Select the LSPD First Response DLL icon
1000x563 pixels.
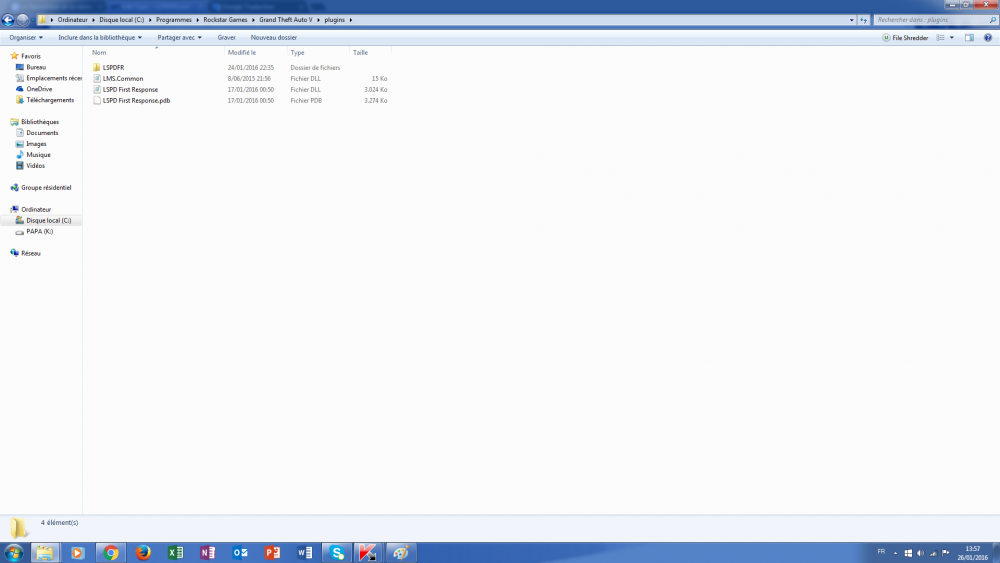point(96,89)
